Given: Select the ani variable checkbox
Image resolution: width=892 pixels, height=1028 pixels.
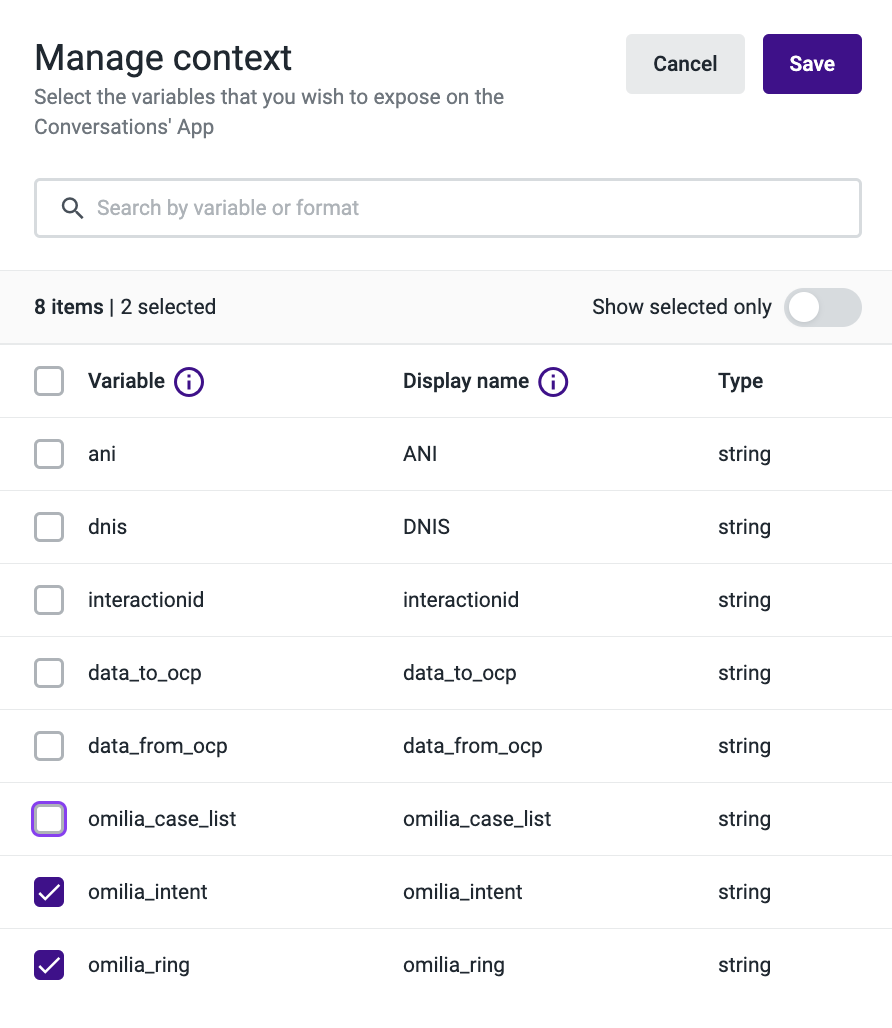Looking at the screenshot, I should (49, 454).
